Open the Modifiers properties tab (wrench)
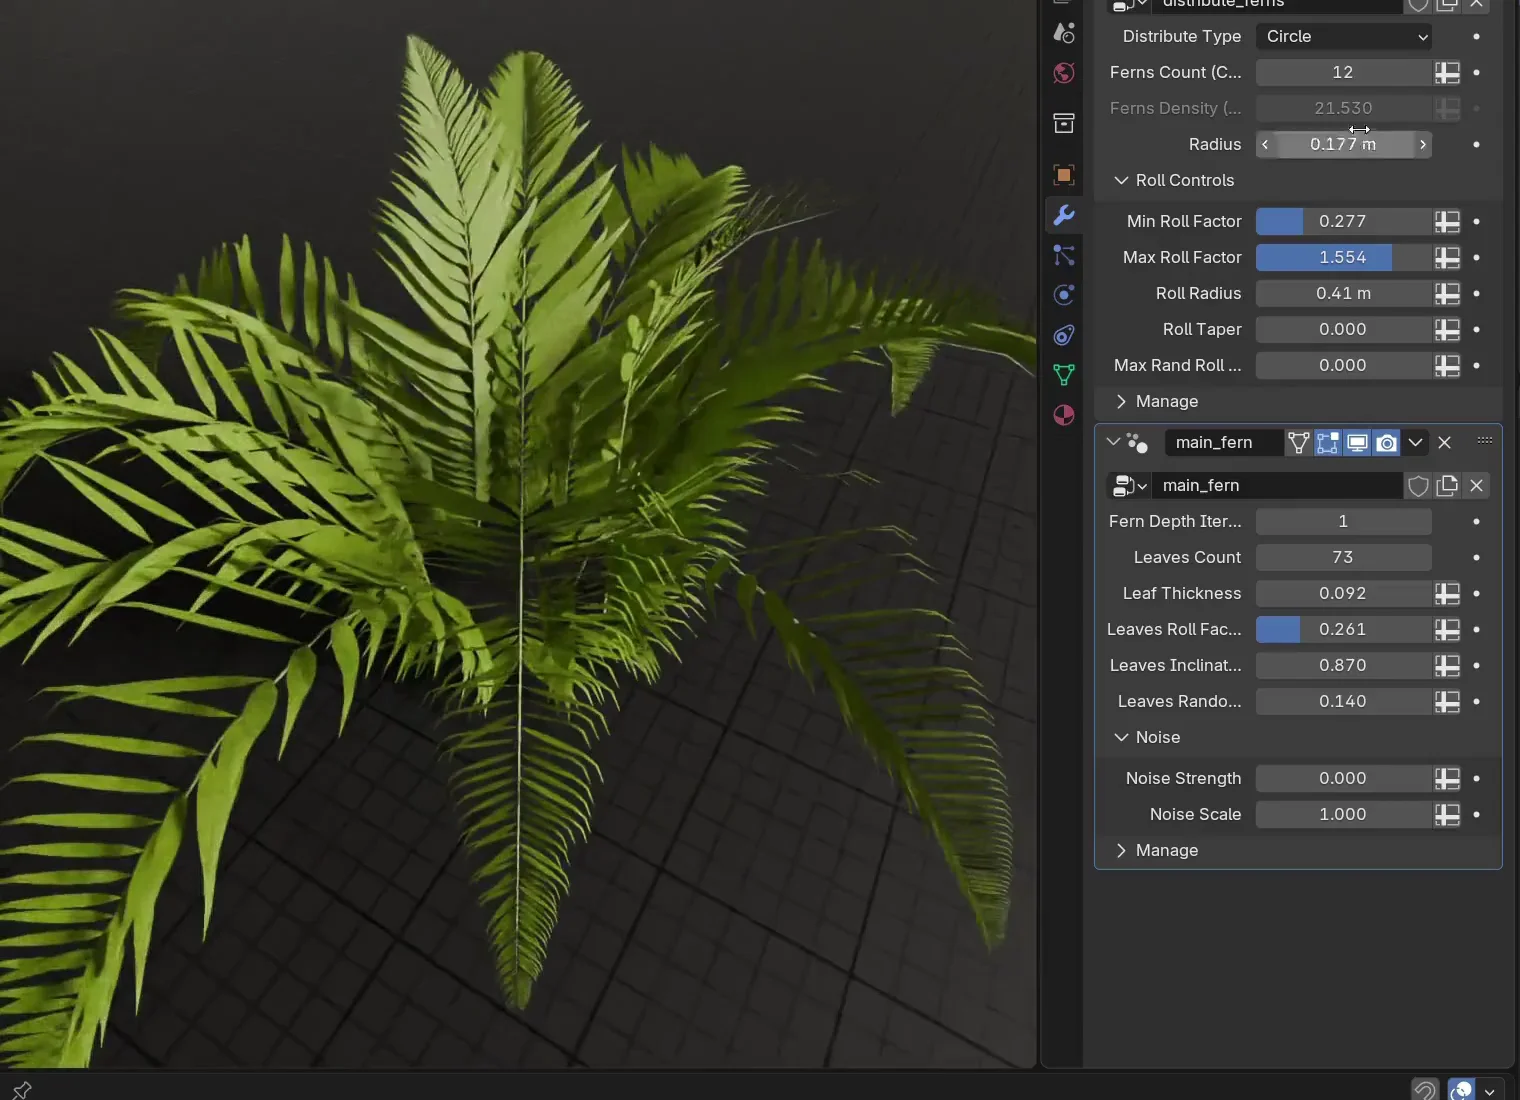 (1064, 215)
